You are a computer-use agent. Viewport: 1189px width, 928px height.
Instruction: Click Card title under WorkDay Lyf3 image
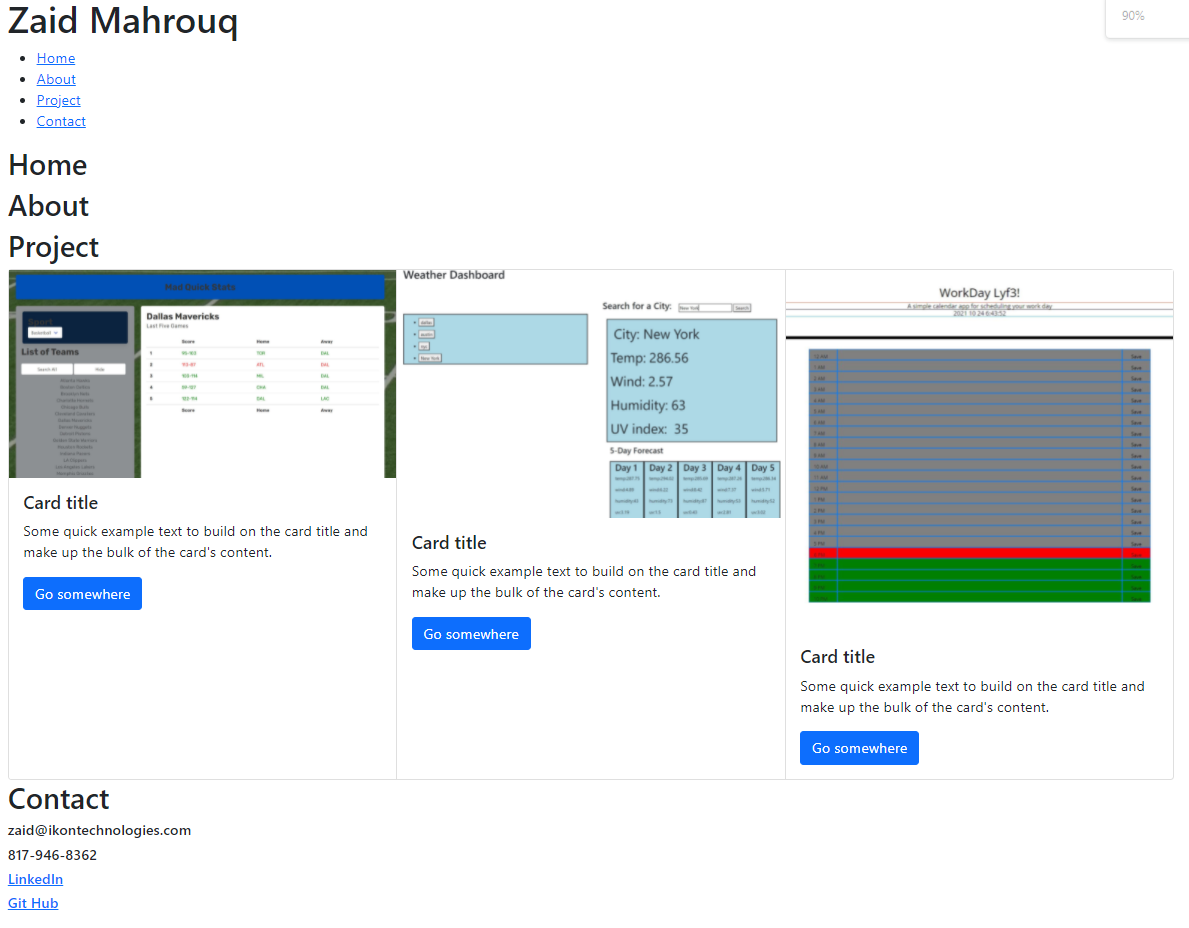point(837,657)
